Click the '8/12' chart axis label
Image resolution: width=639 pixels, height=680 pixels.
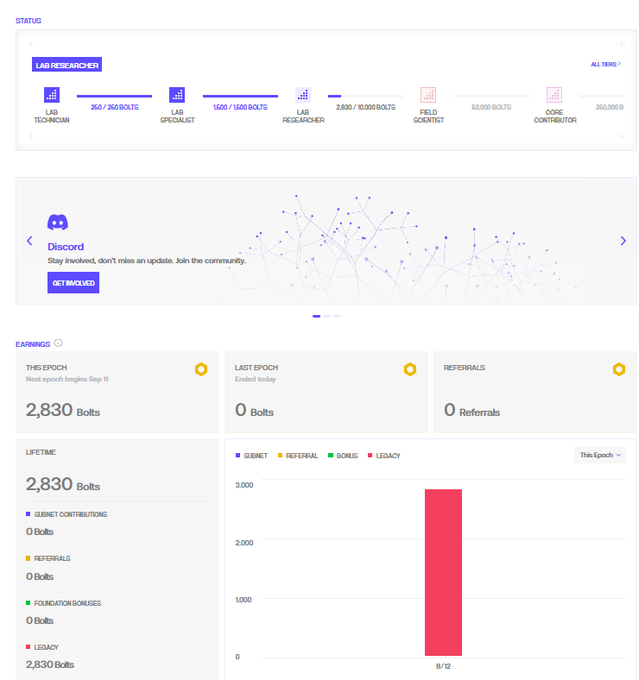coord(443,666)
